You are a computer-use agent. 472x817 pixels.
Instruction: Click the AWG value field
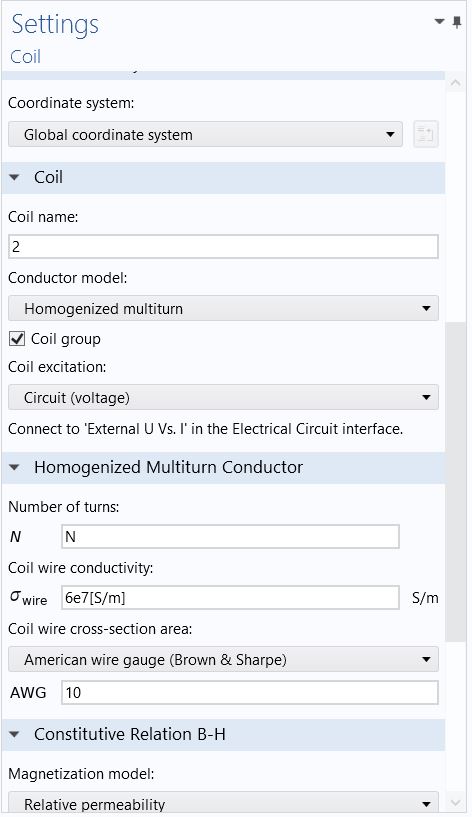250,692
